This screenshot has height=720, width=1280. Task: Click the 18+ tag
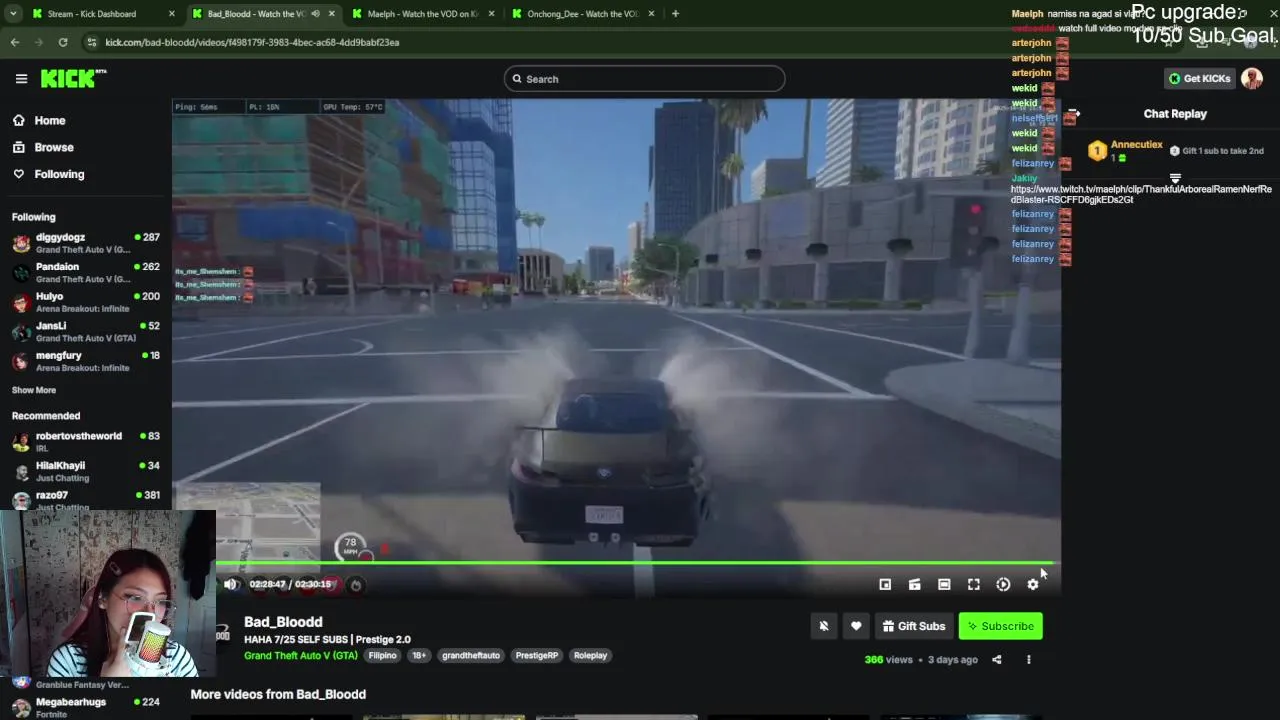click(x=419, y=655)
